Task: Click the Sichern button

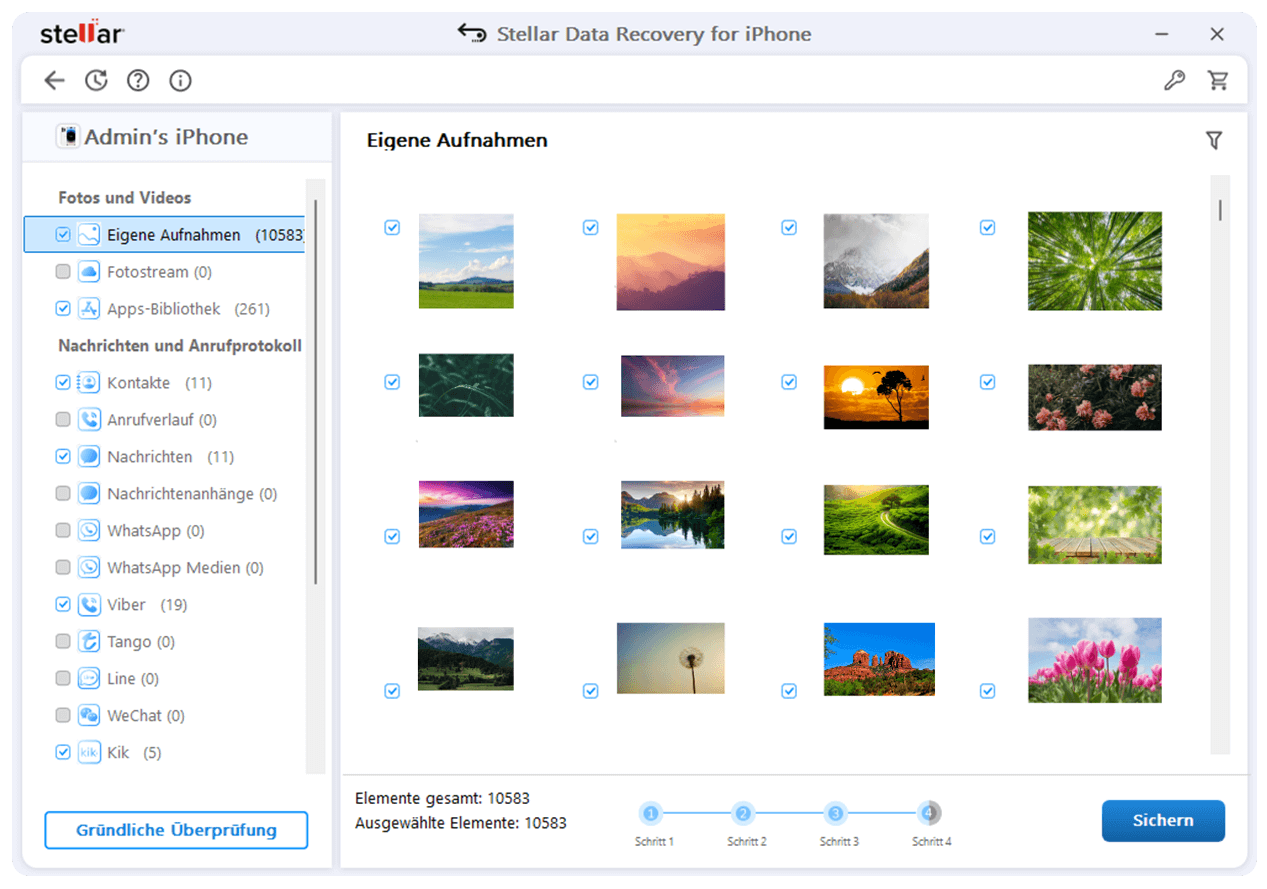Action: coord(1162,821)
